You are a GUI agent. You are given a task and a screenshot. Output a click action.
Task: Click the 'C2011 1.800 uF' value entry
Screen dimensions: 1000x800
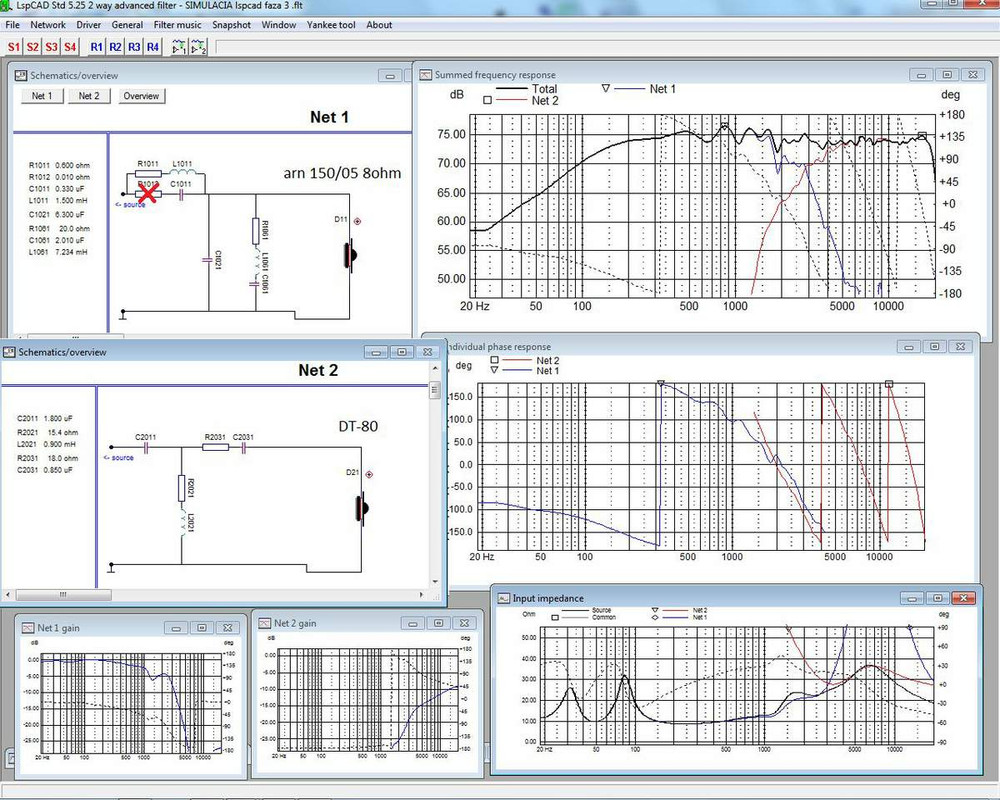point(45,419)
